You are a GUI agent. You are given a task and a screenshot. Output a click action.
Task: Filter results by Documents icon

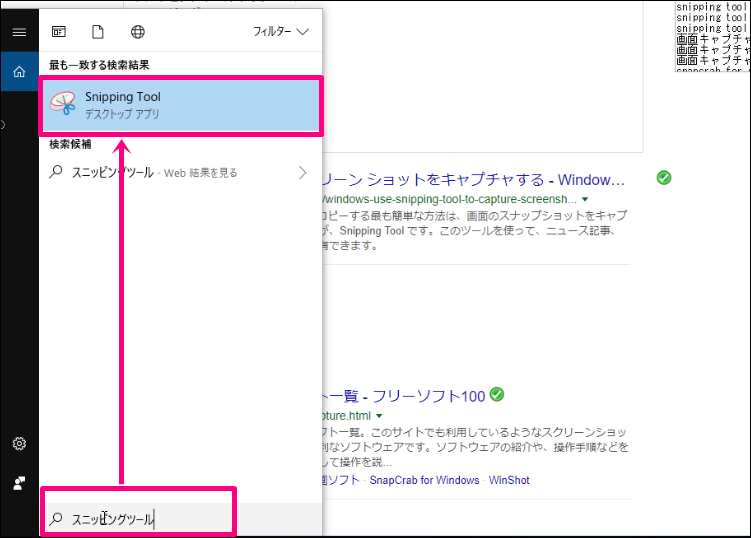pos(98,32)
